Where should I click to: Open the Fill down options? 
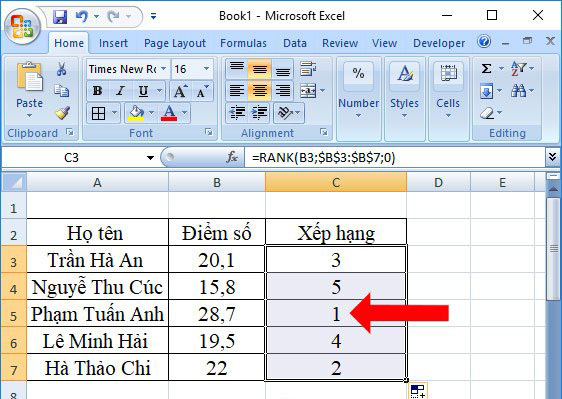(490, 91)
